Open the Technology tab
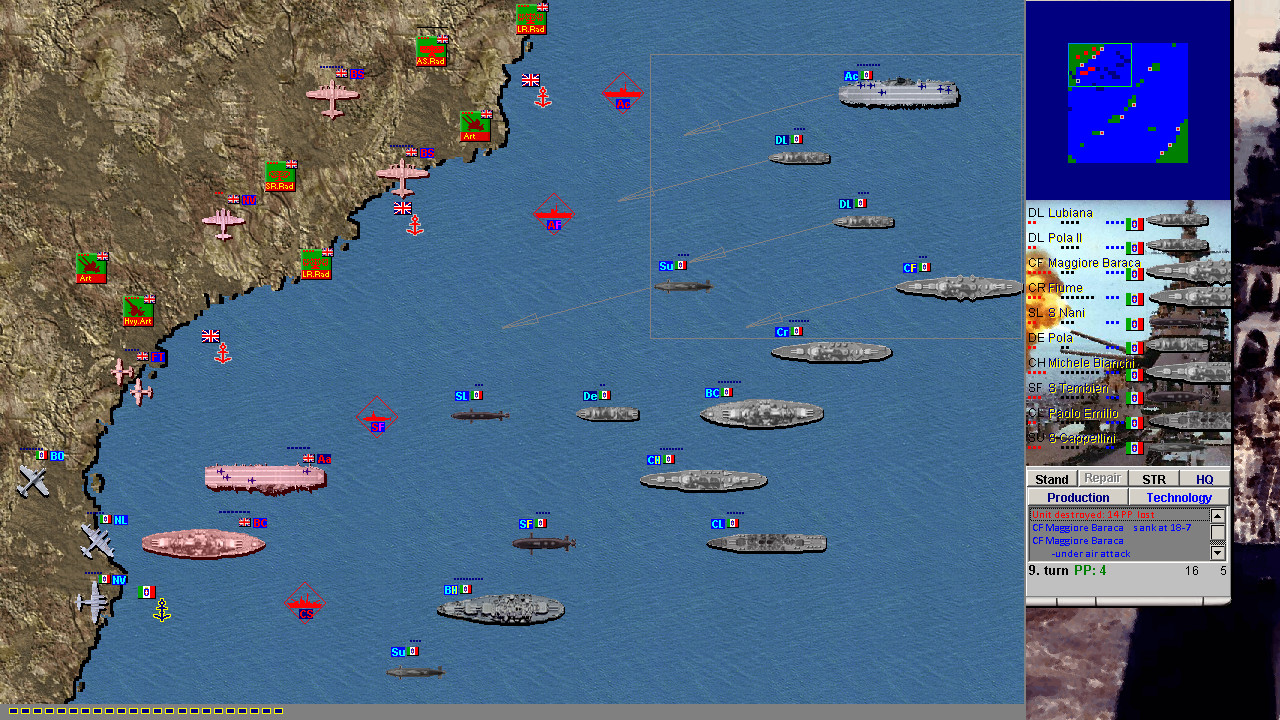The image size is (1280, 720). [1179, 497]
